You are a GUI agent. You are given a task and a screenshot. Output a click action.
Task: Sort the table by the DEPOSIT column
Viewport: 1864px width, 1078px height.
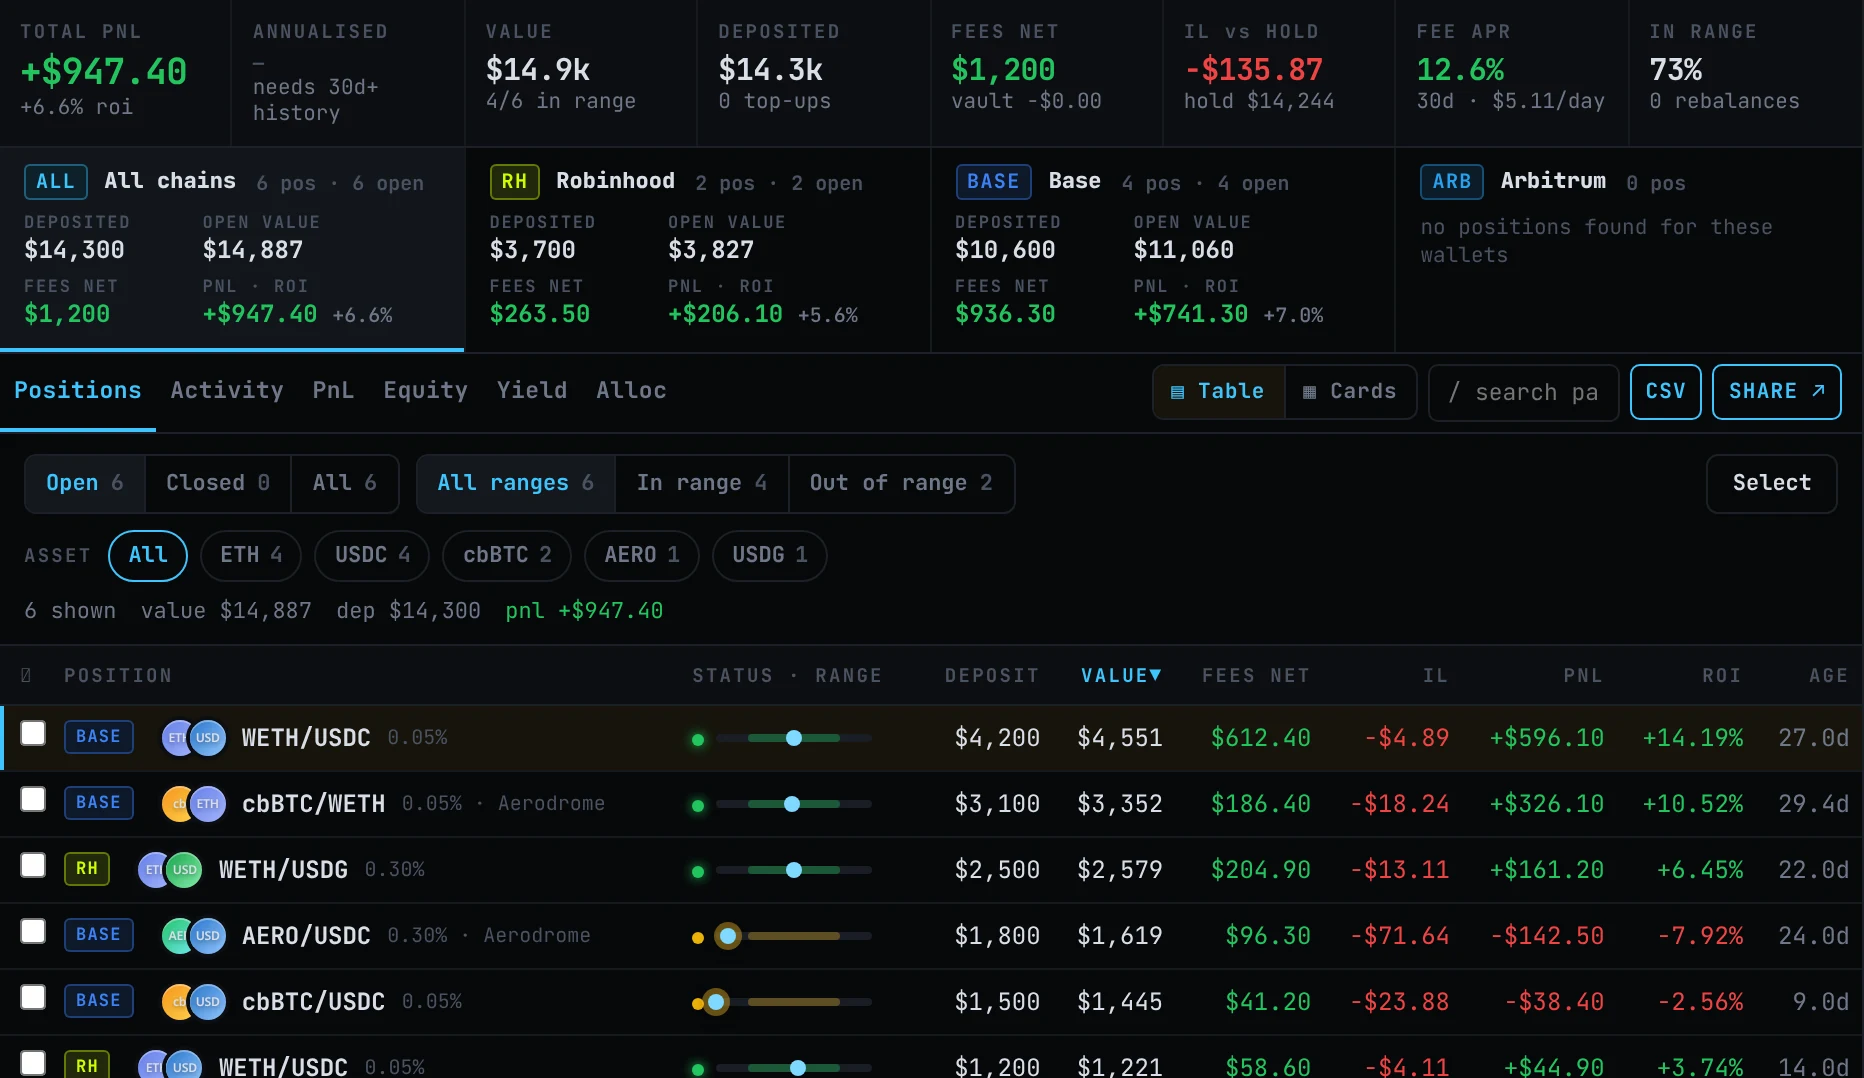pos(992,676)
